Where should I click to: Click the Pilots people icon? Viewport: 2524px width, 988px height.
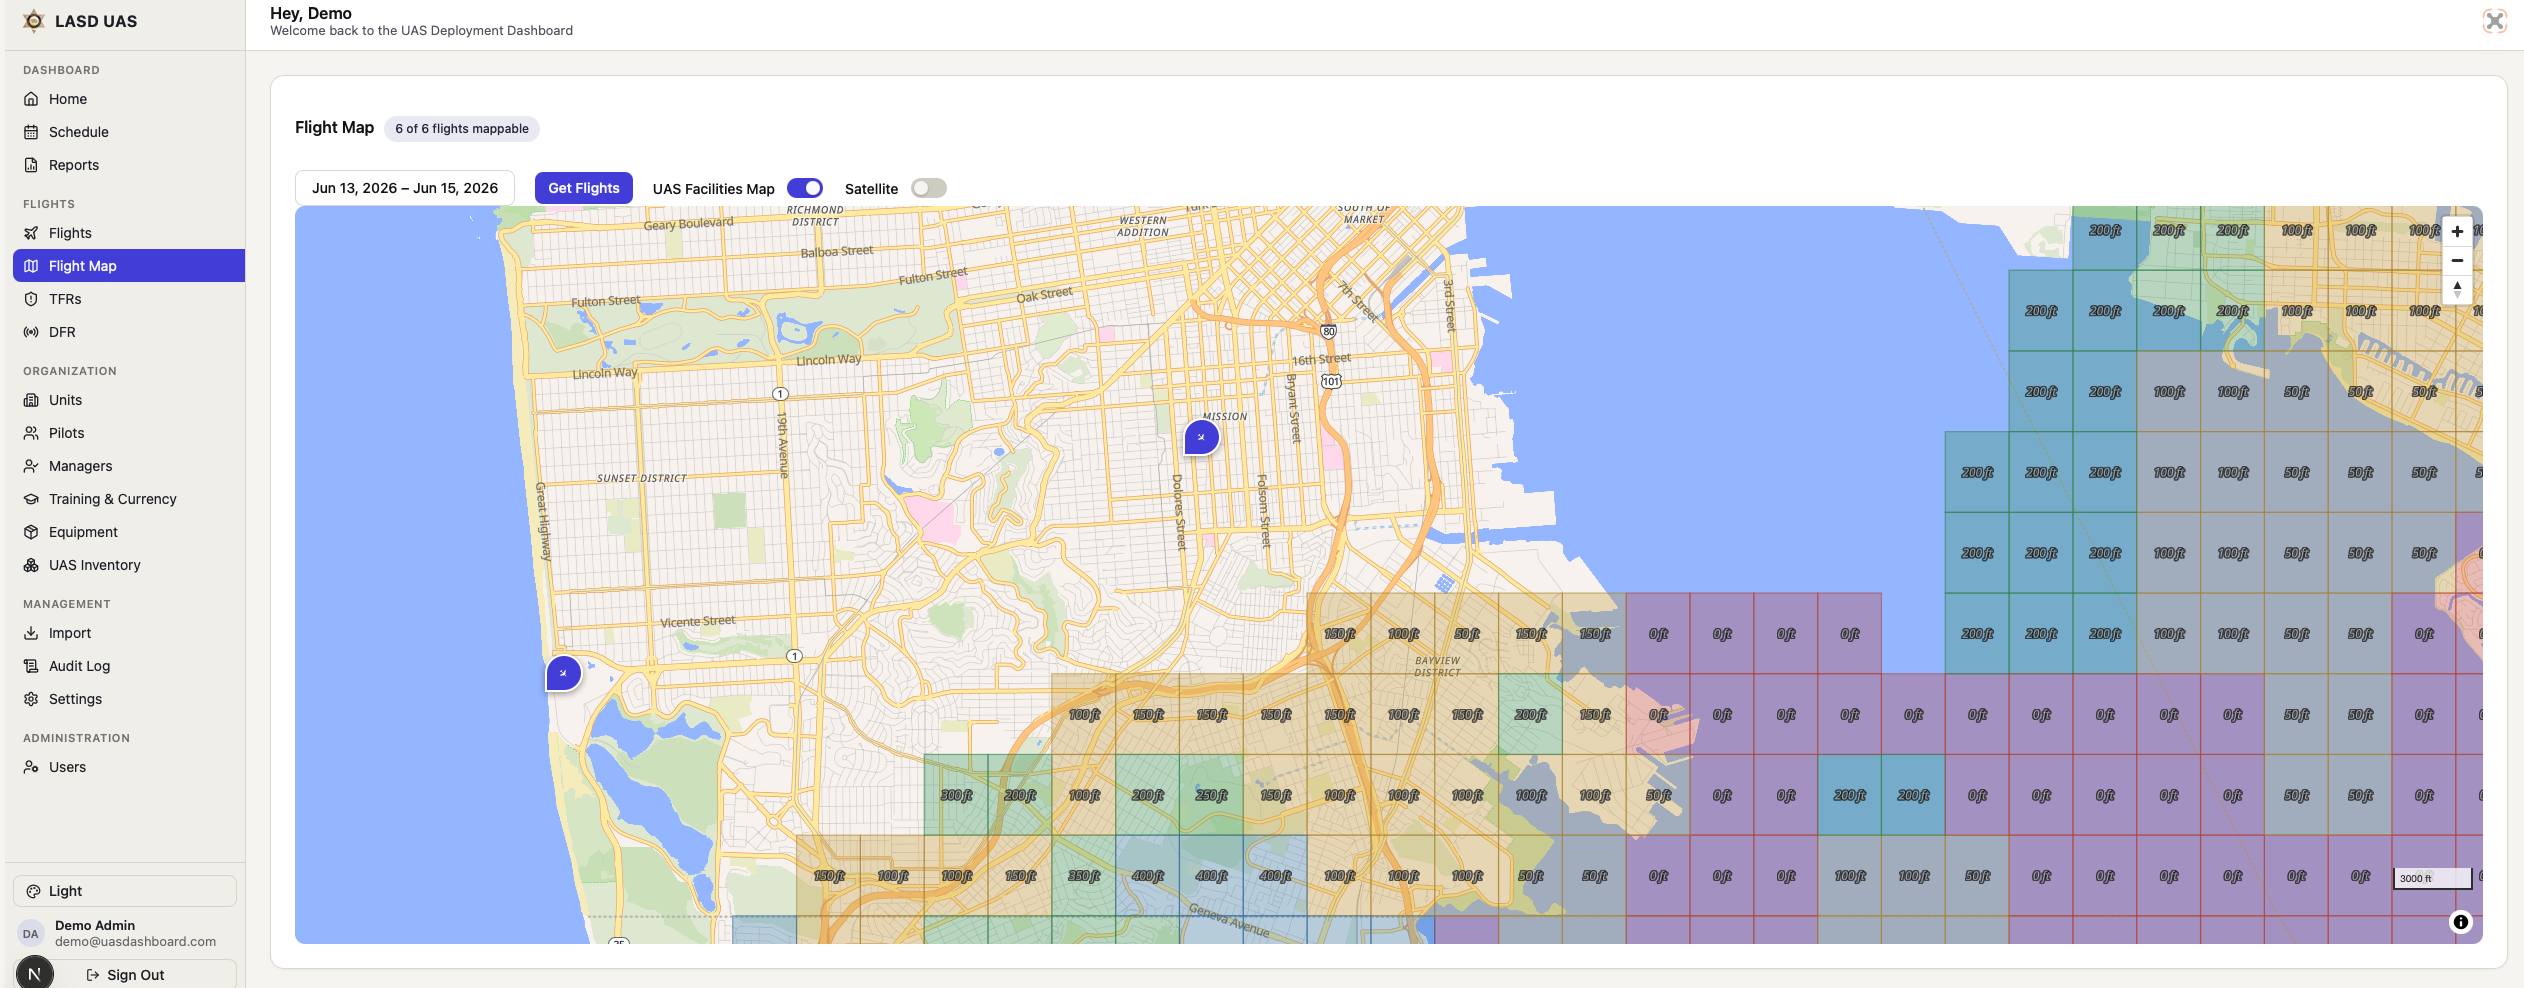coord(31,433)
